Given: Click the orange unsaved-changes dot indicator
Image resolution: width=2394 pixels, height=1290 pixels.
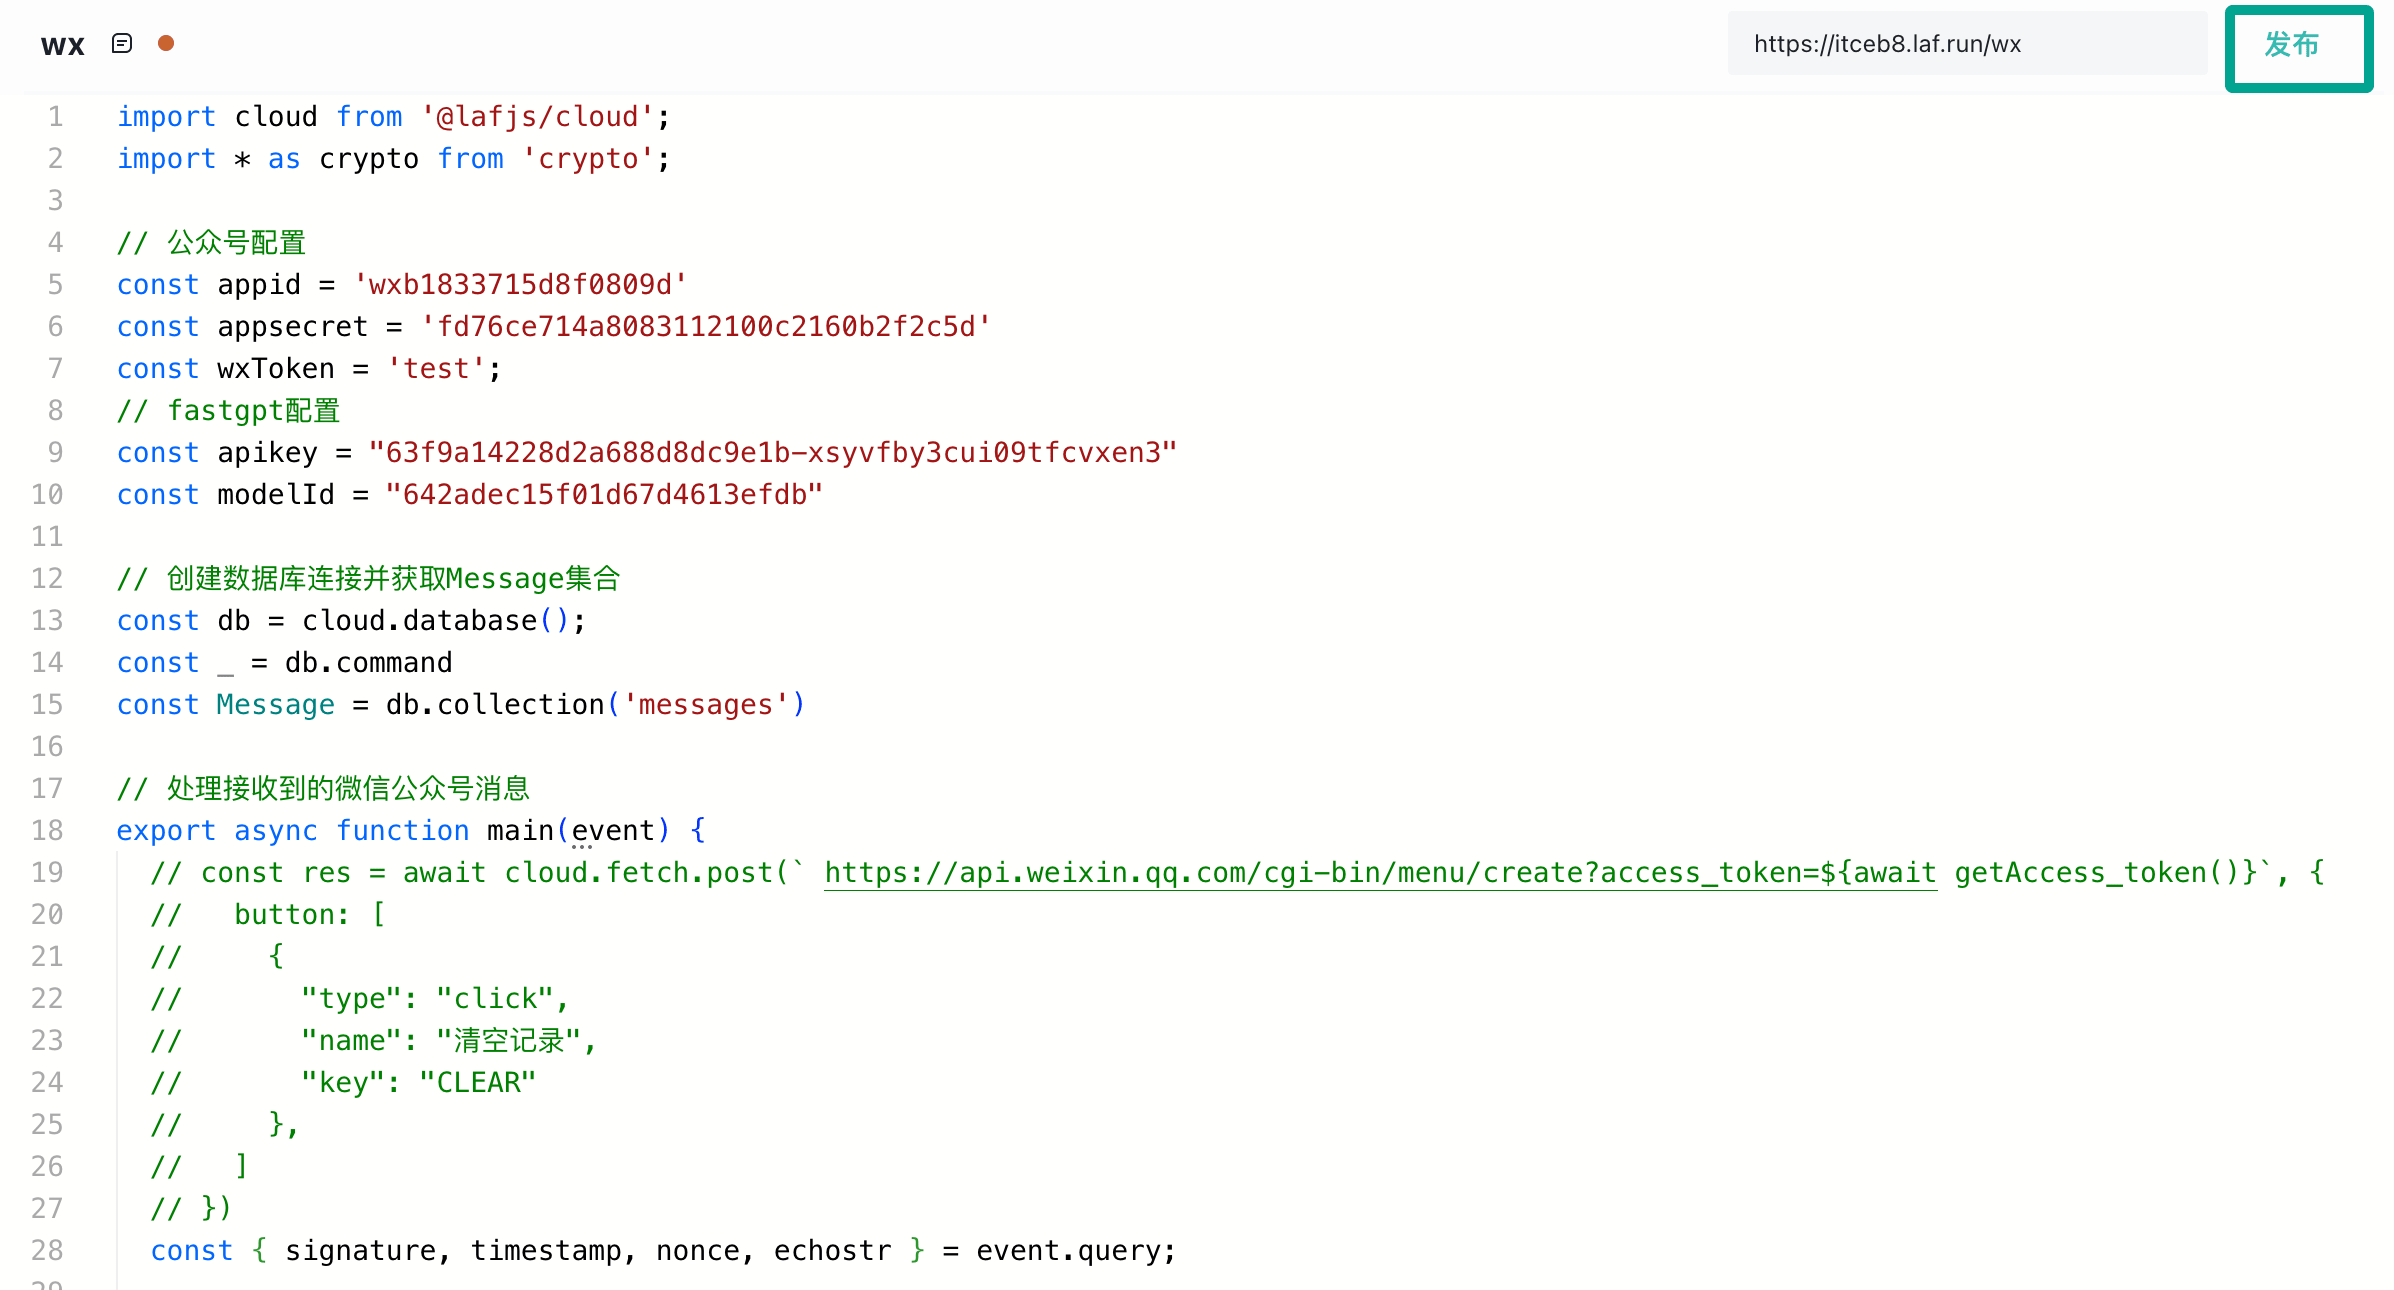Looking at the screenshot, I should (166, 44).
